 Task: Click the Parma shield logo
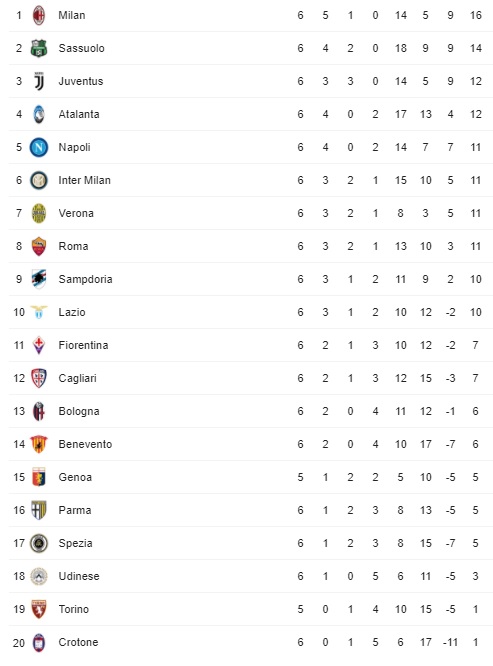(39, 510)
